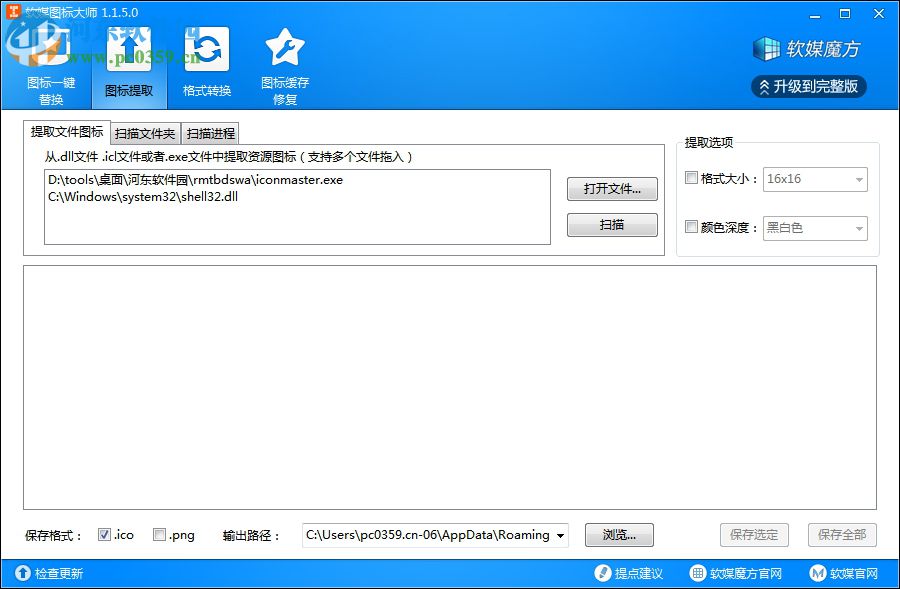Enable the 颜色深度 checkbox

pyautogui.click(x=692, y=227)
